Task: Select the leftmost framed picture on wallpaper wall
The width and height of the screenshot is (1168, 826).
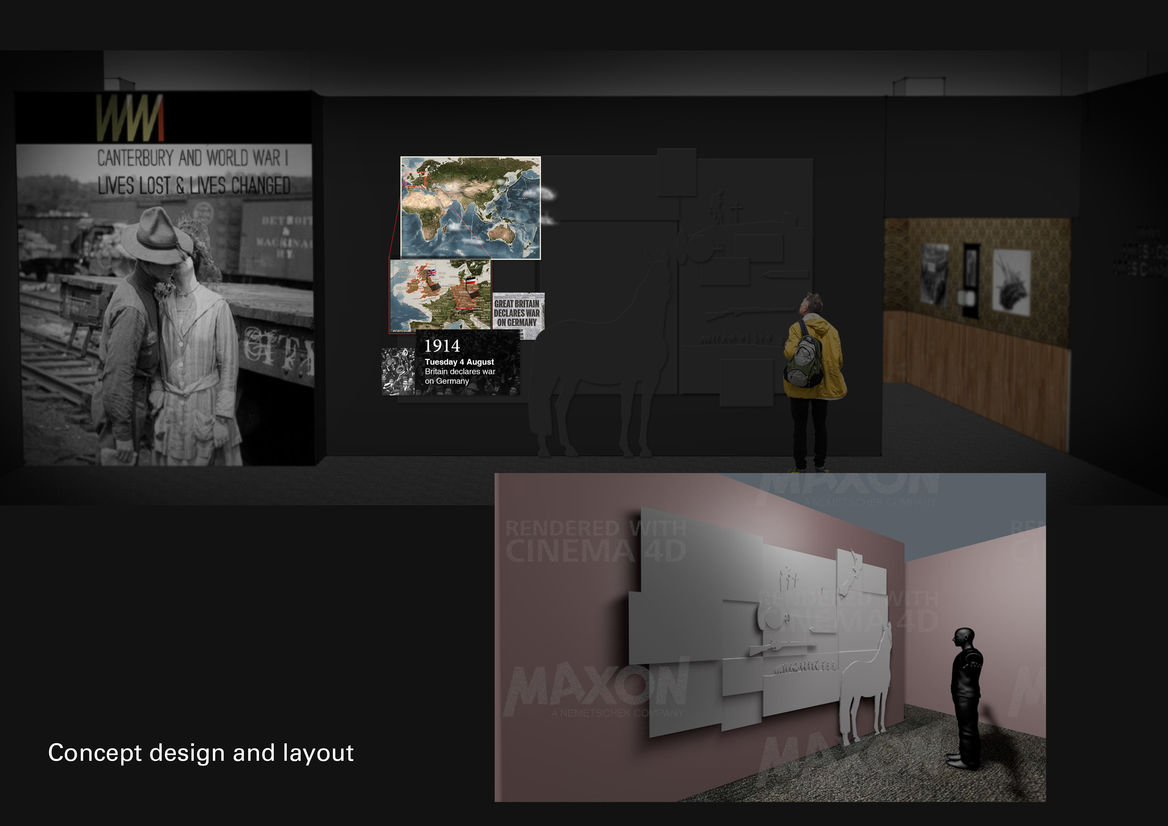Action: coord(935,273)
